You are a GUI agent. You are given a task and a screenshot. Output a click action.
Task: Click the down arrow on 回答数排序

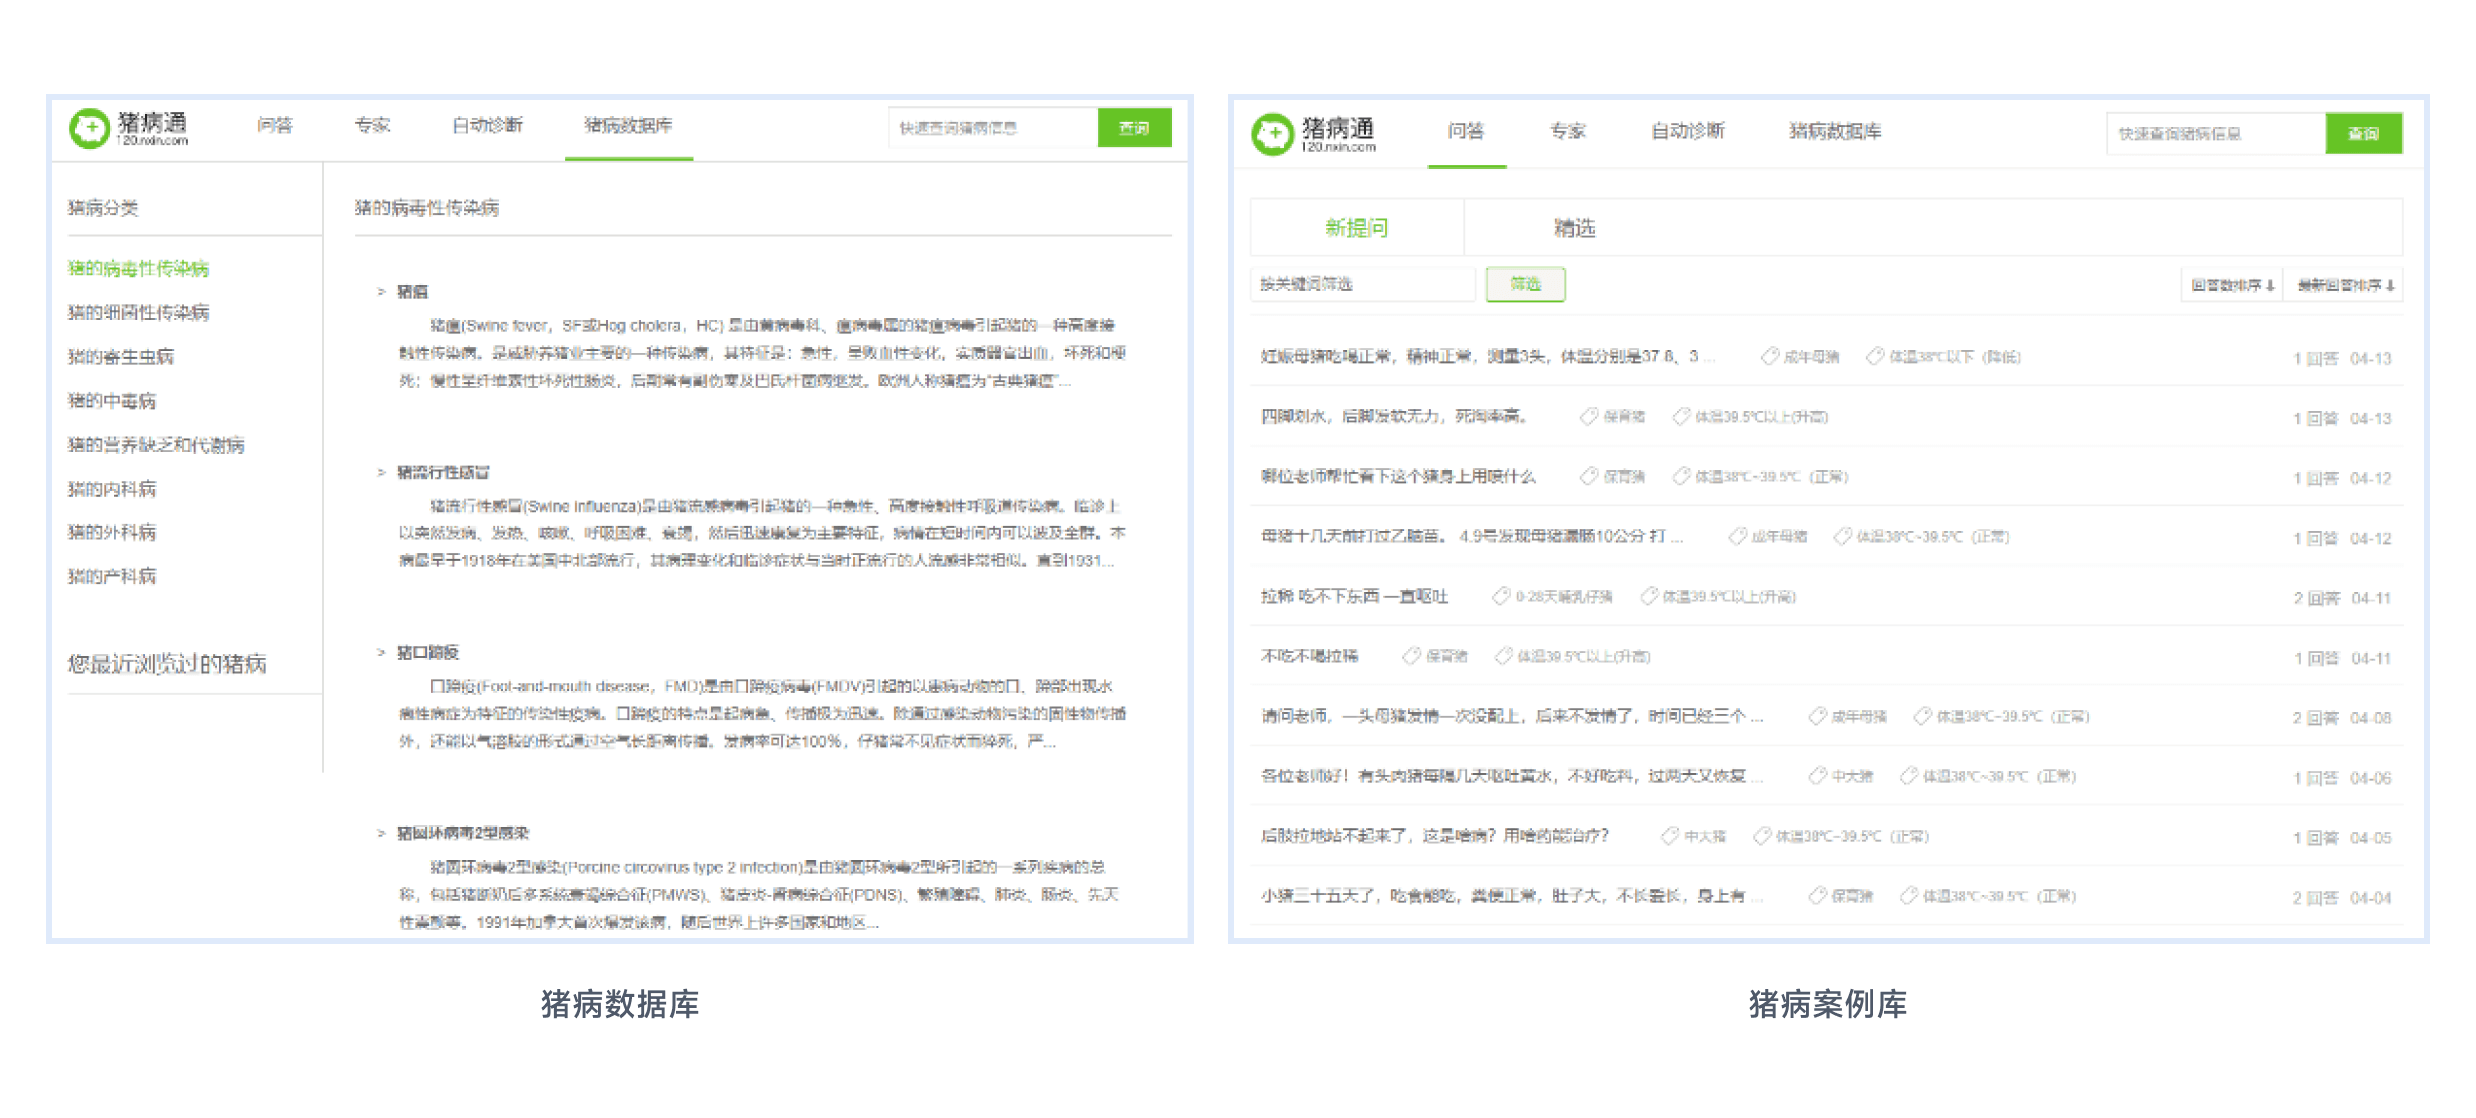tap(2271, 286)
